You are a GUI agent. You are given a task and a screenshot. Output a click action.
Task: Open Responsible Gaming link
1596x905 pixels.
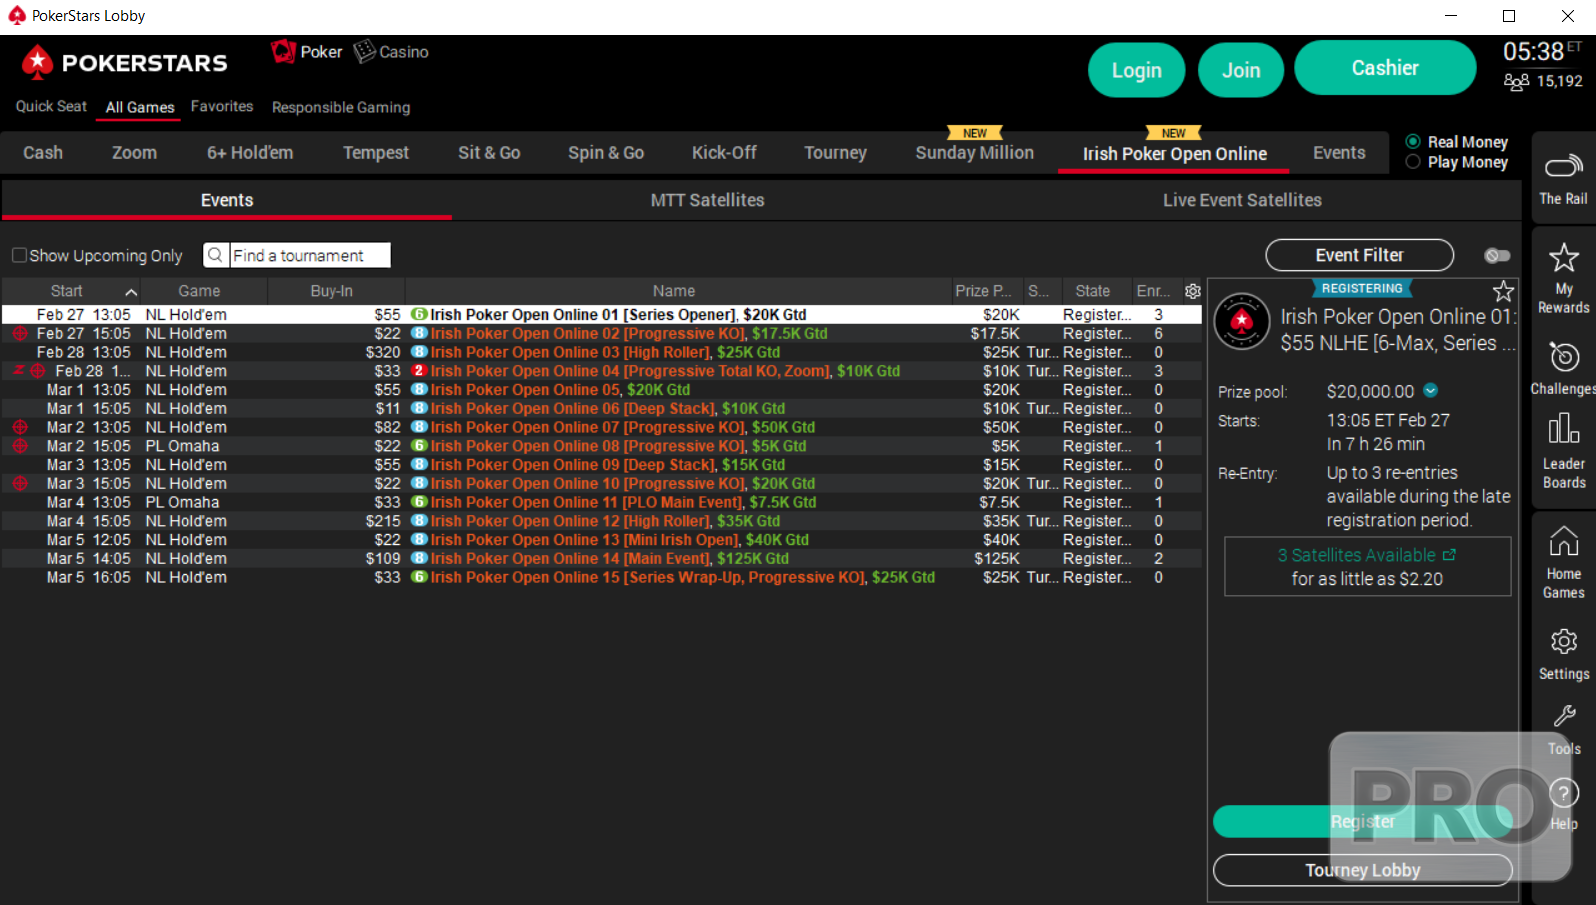[x=341, y=107]
